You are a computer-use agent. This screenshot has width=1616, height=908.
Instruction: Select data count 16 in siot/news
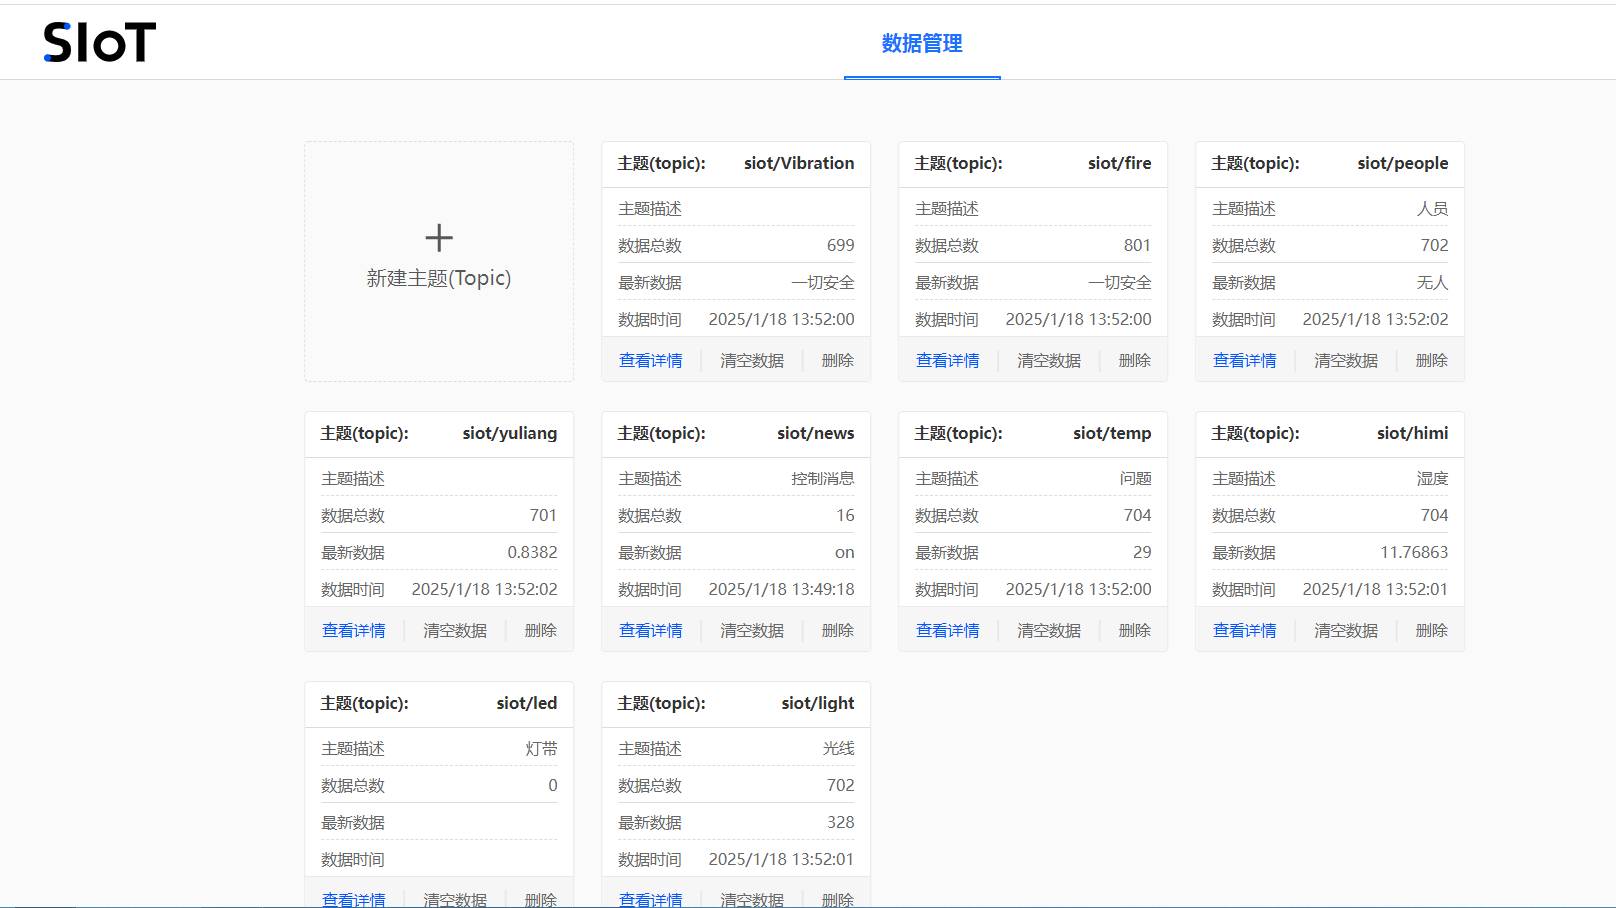[846, 515]
